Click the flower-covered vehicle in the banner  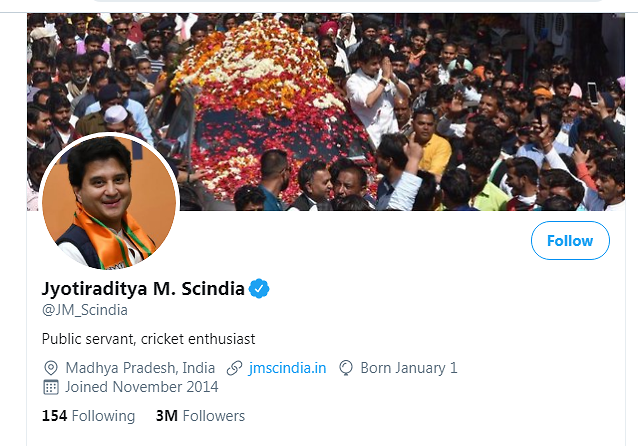coord(272,100)
